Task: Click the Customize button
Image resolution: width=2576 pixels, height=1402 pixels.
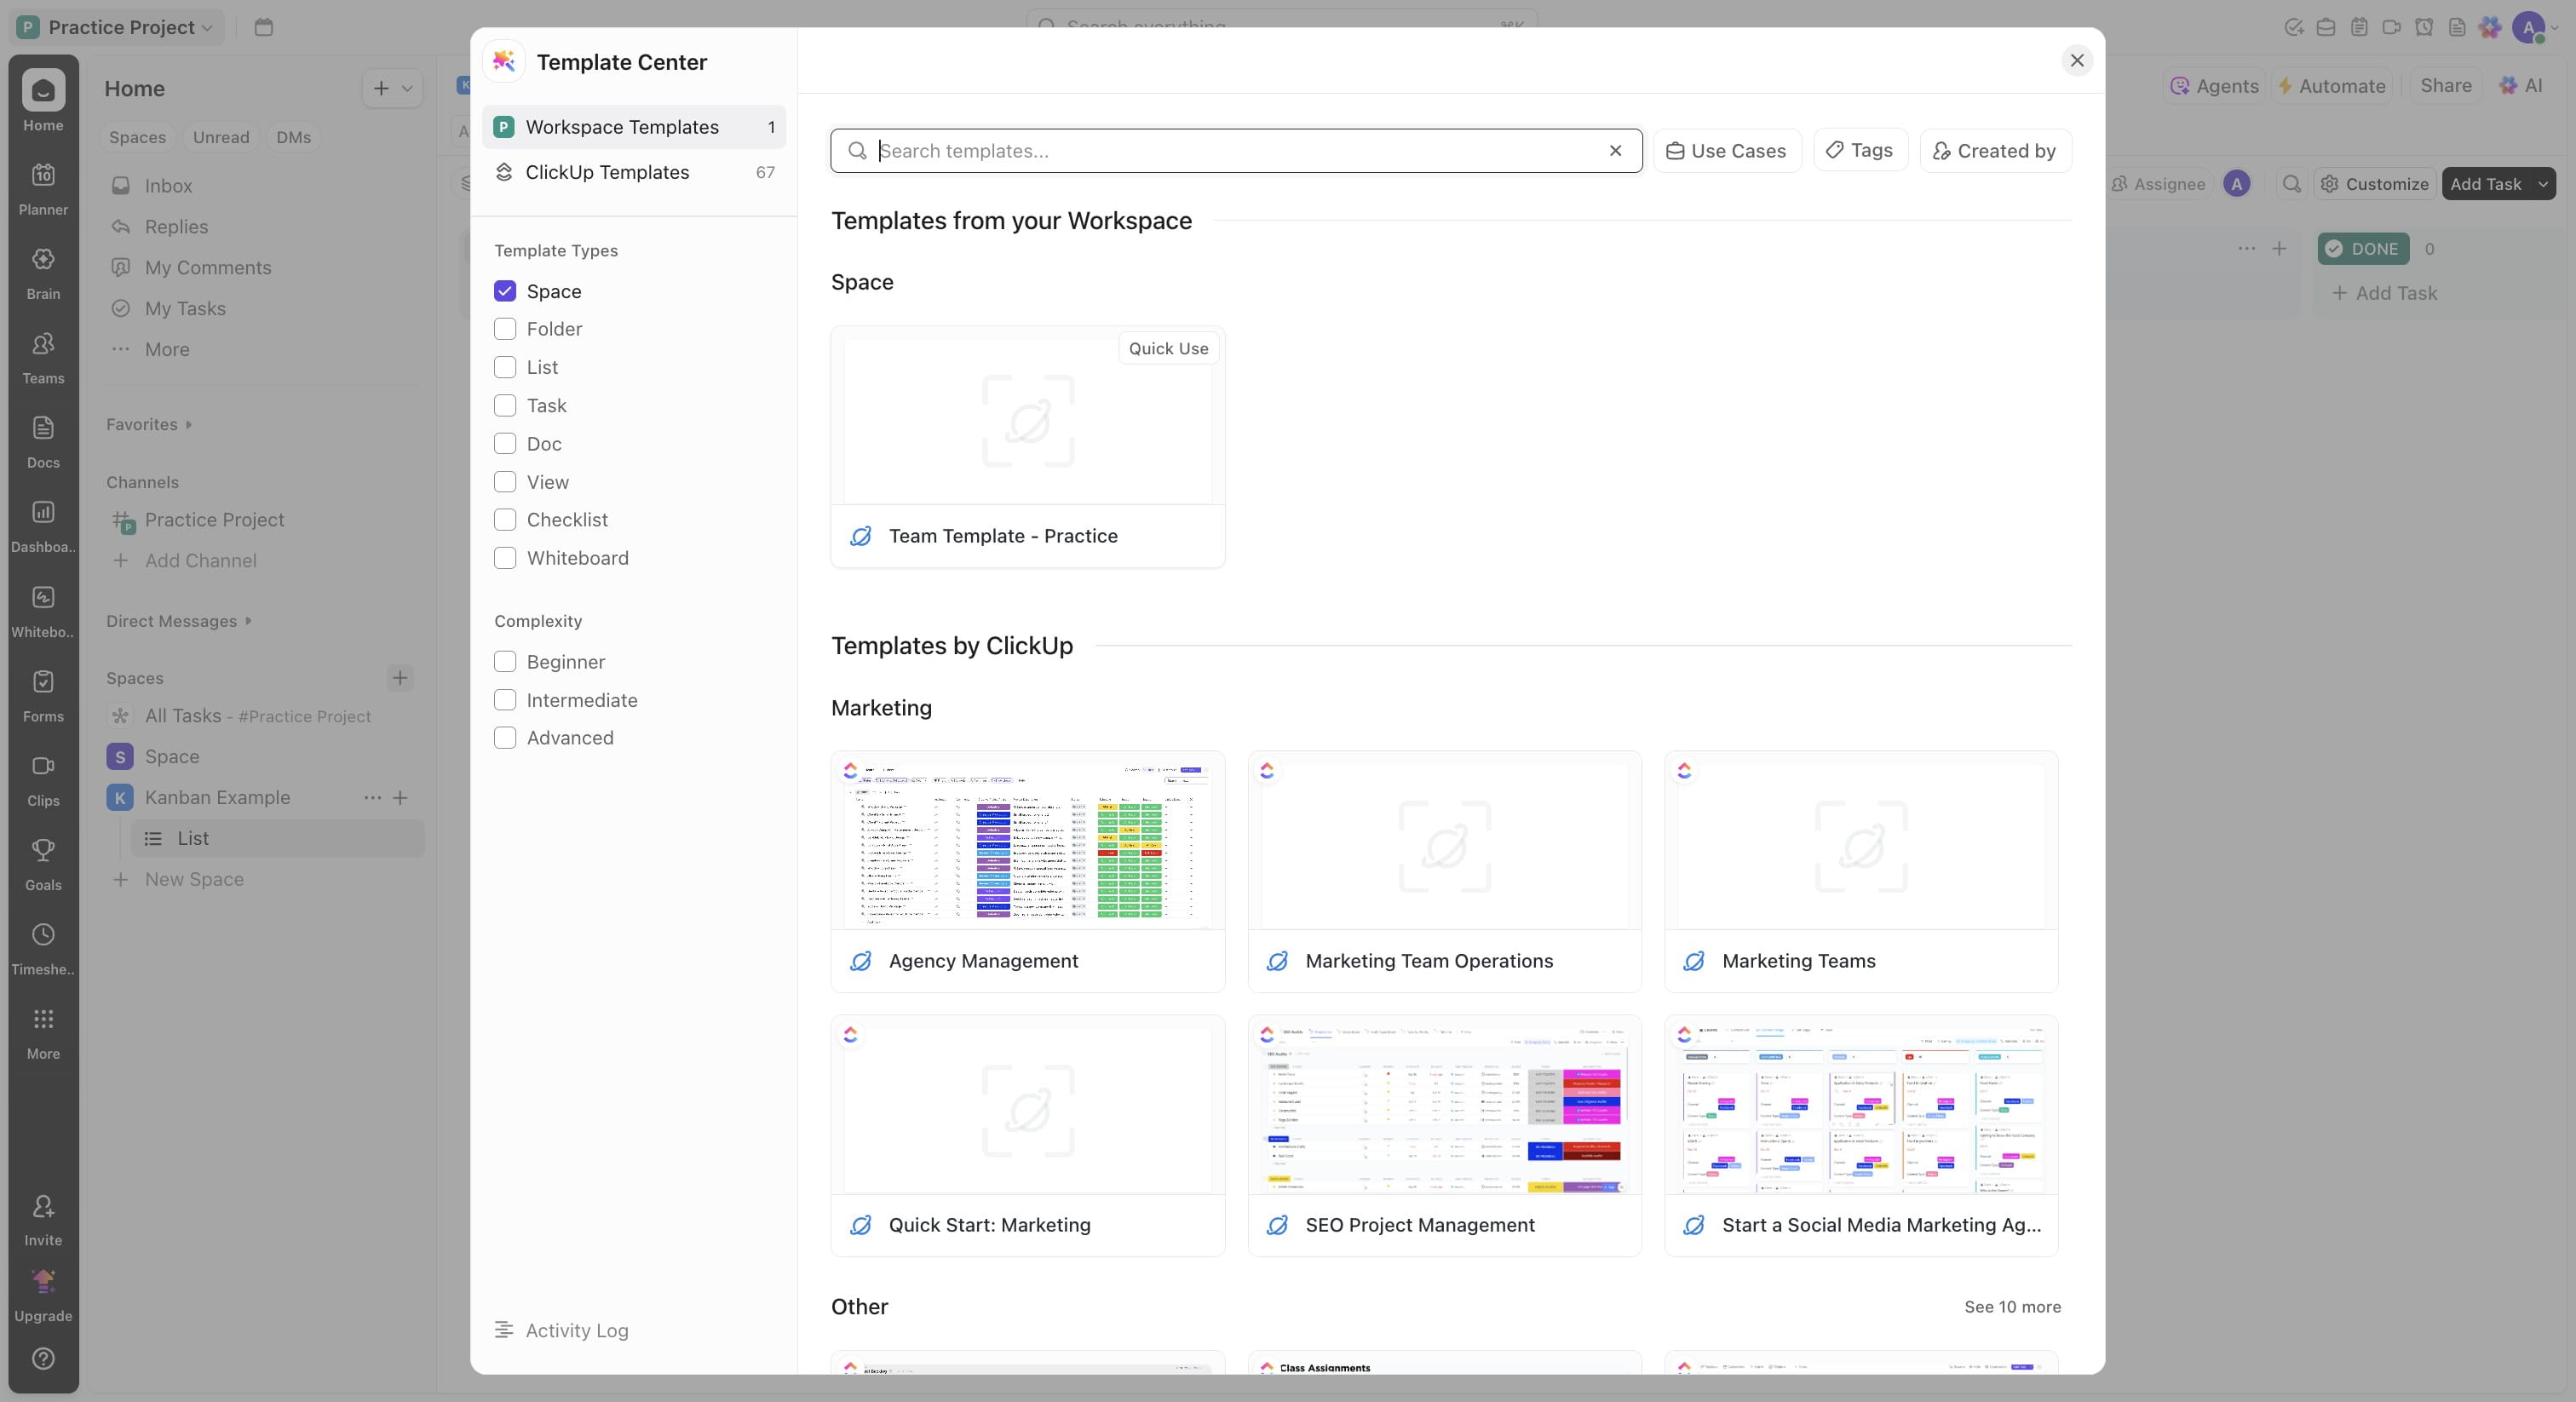Action: click(2375, 184)
